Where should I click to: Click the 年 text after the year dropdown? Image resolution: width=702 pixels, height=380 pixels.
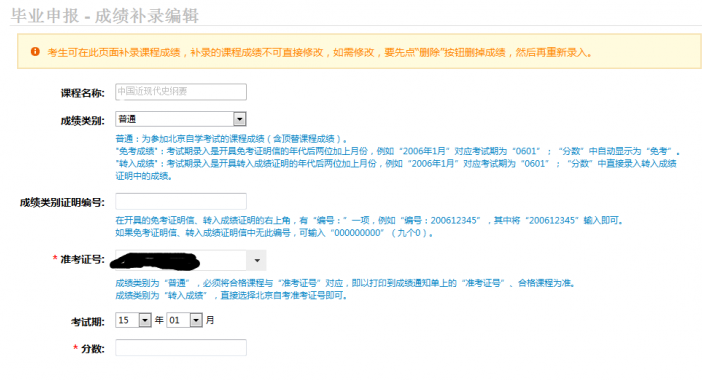(x=159, y=320)
